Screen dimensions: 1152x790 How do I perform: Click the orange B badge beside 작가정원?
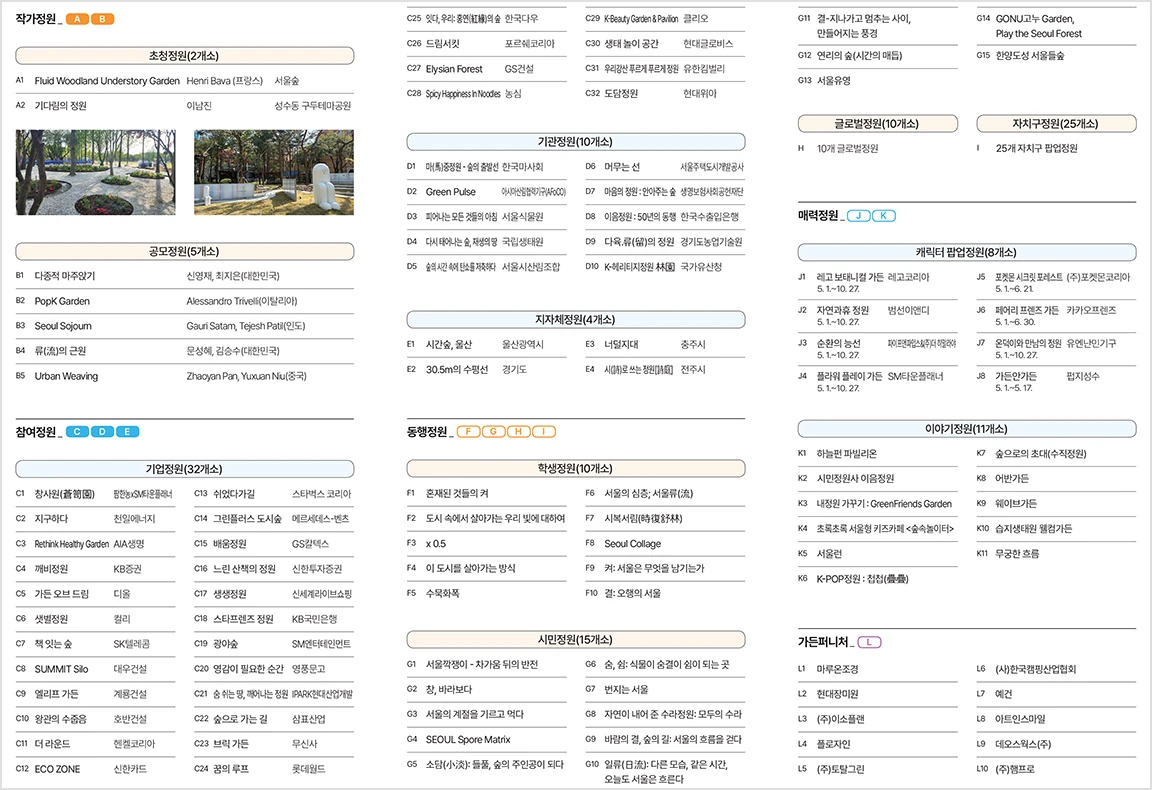102,19
